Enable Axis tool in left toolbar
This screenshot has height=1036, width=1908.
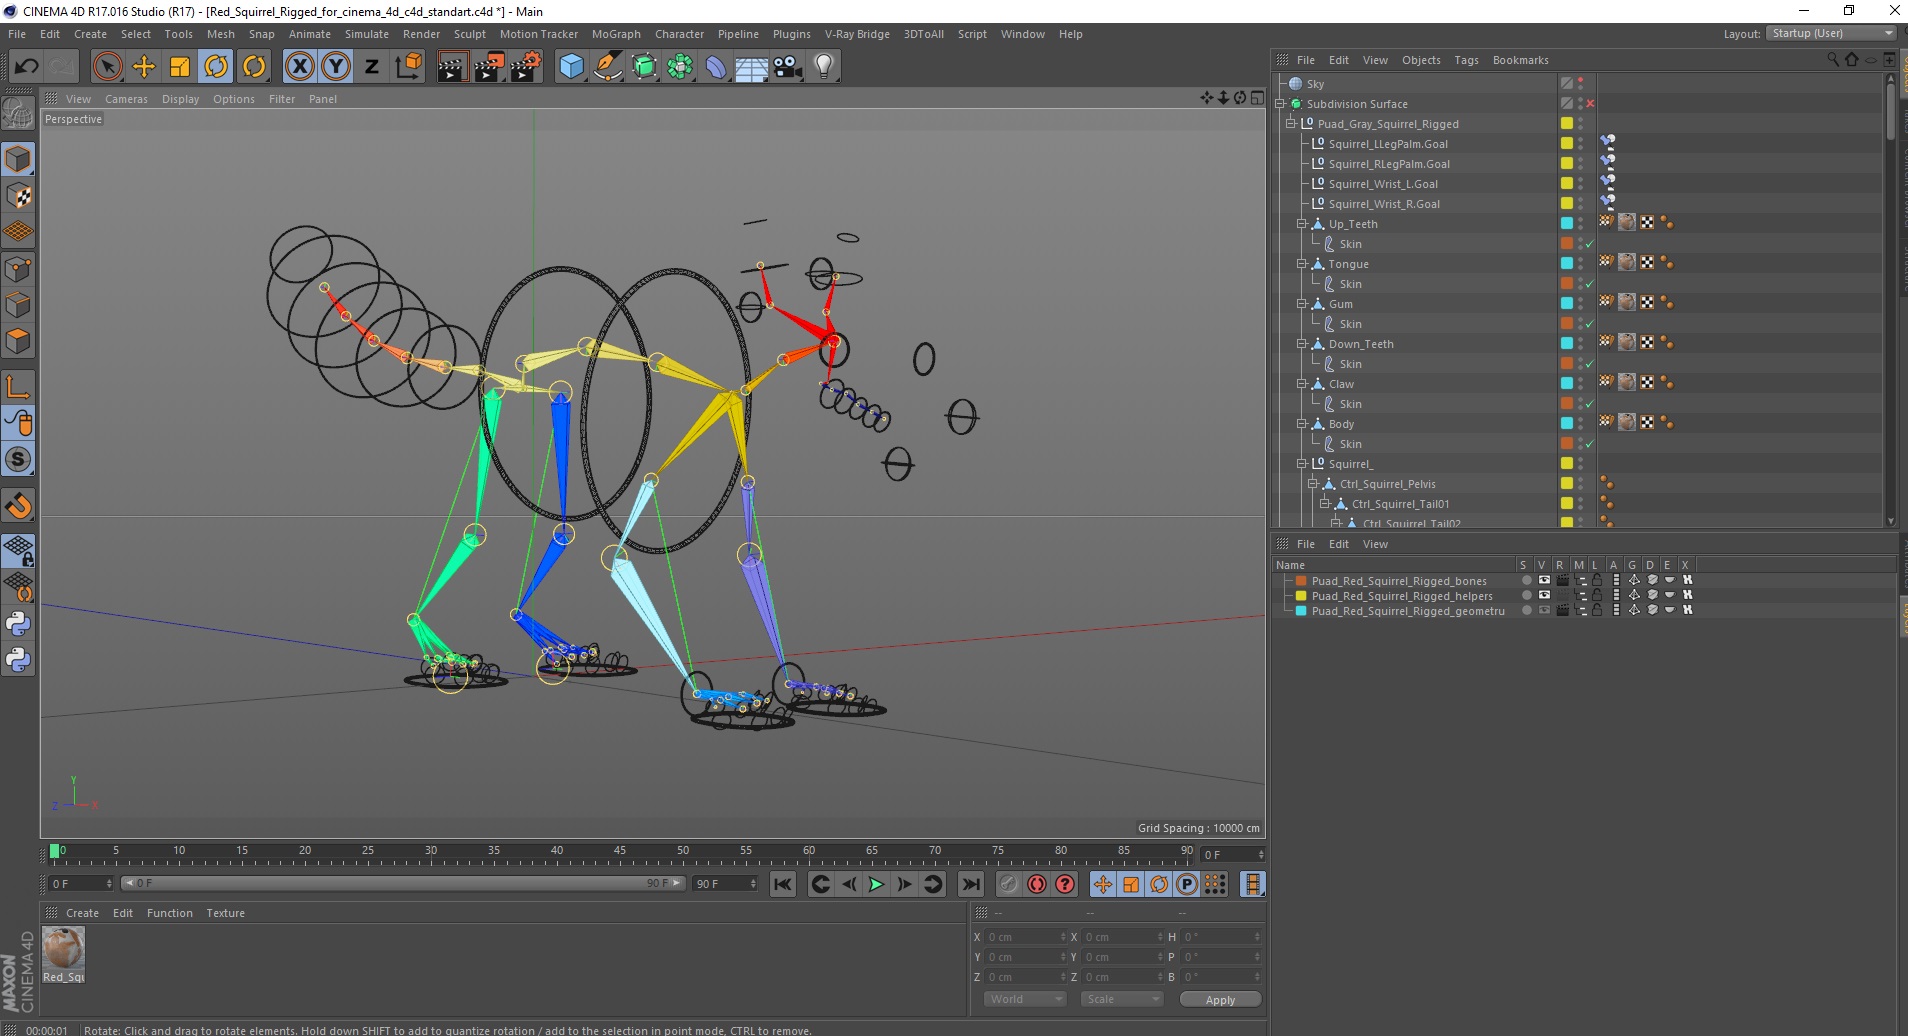tap(18, 387)
